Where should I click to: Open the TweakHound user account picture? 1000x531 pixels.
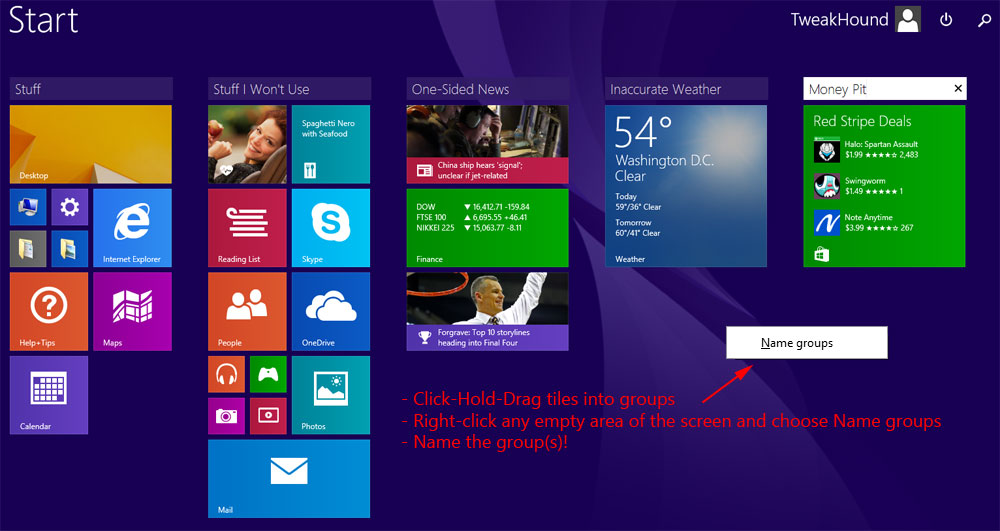point(908,19)
